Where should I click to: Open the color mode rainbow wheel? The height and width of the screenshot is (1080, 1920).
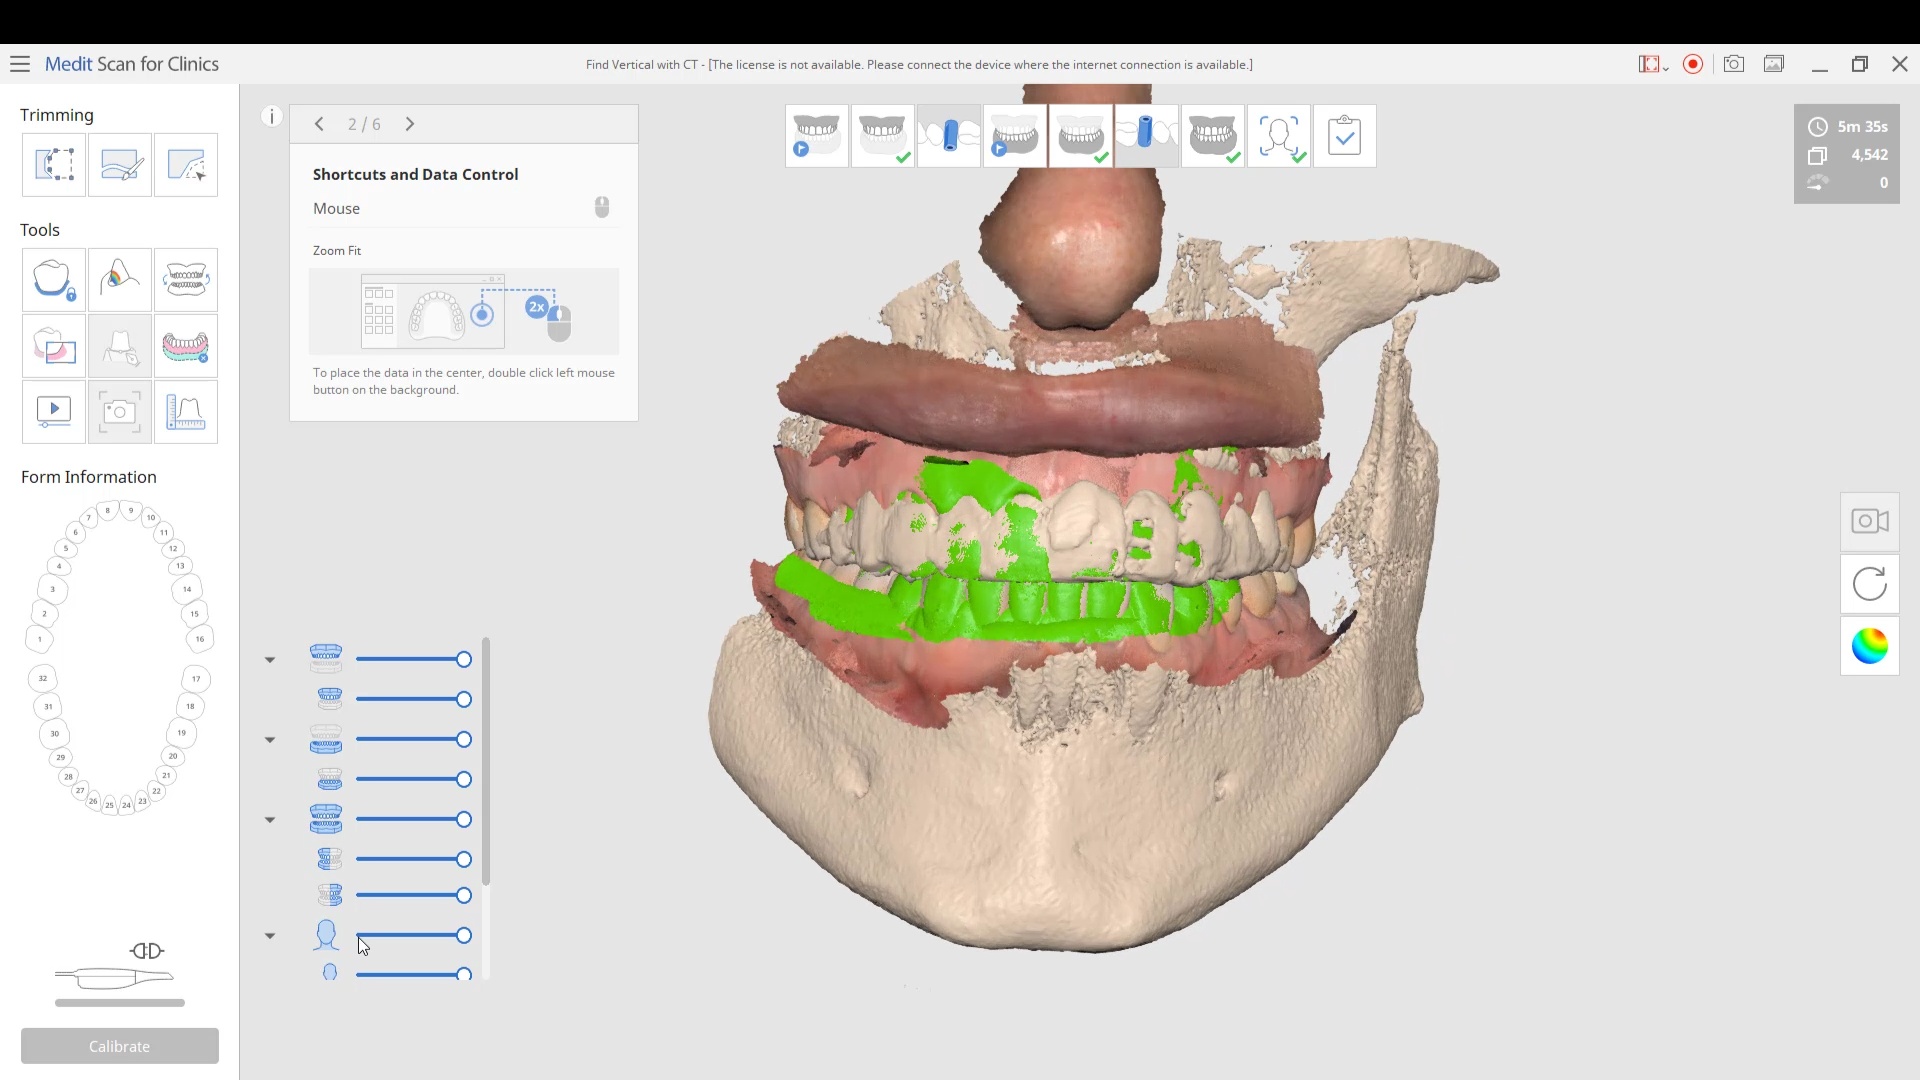pyautogui.click(x=1869, y=646)
